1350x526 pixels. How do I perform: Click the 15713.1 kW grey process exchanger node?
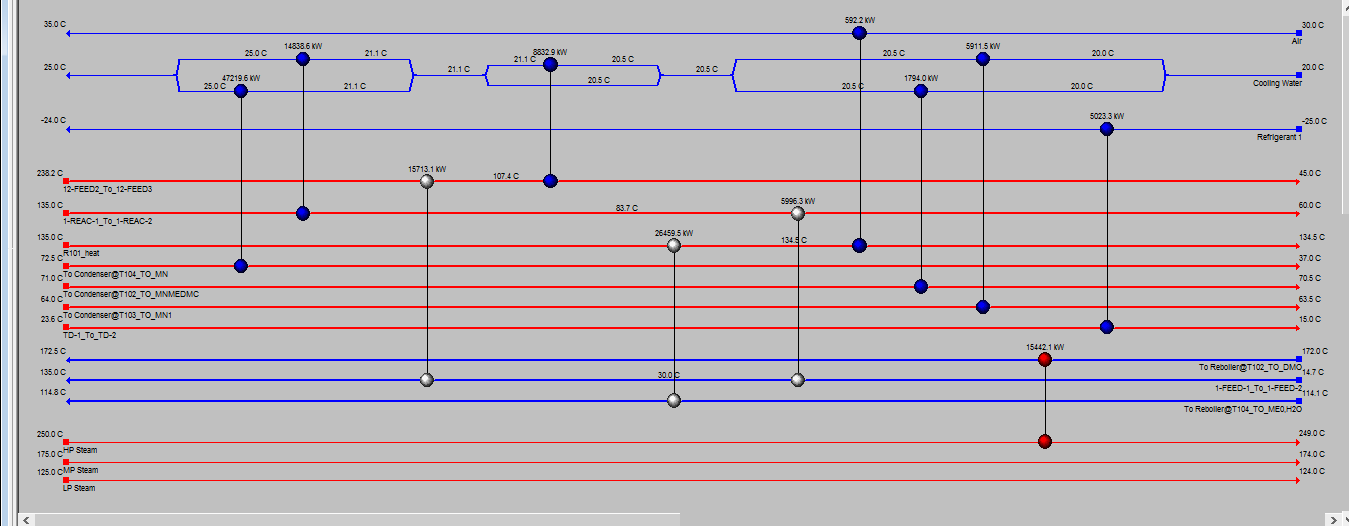pos(427,181)
